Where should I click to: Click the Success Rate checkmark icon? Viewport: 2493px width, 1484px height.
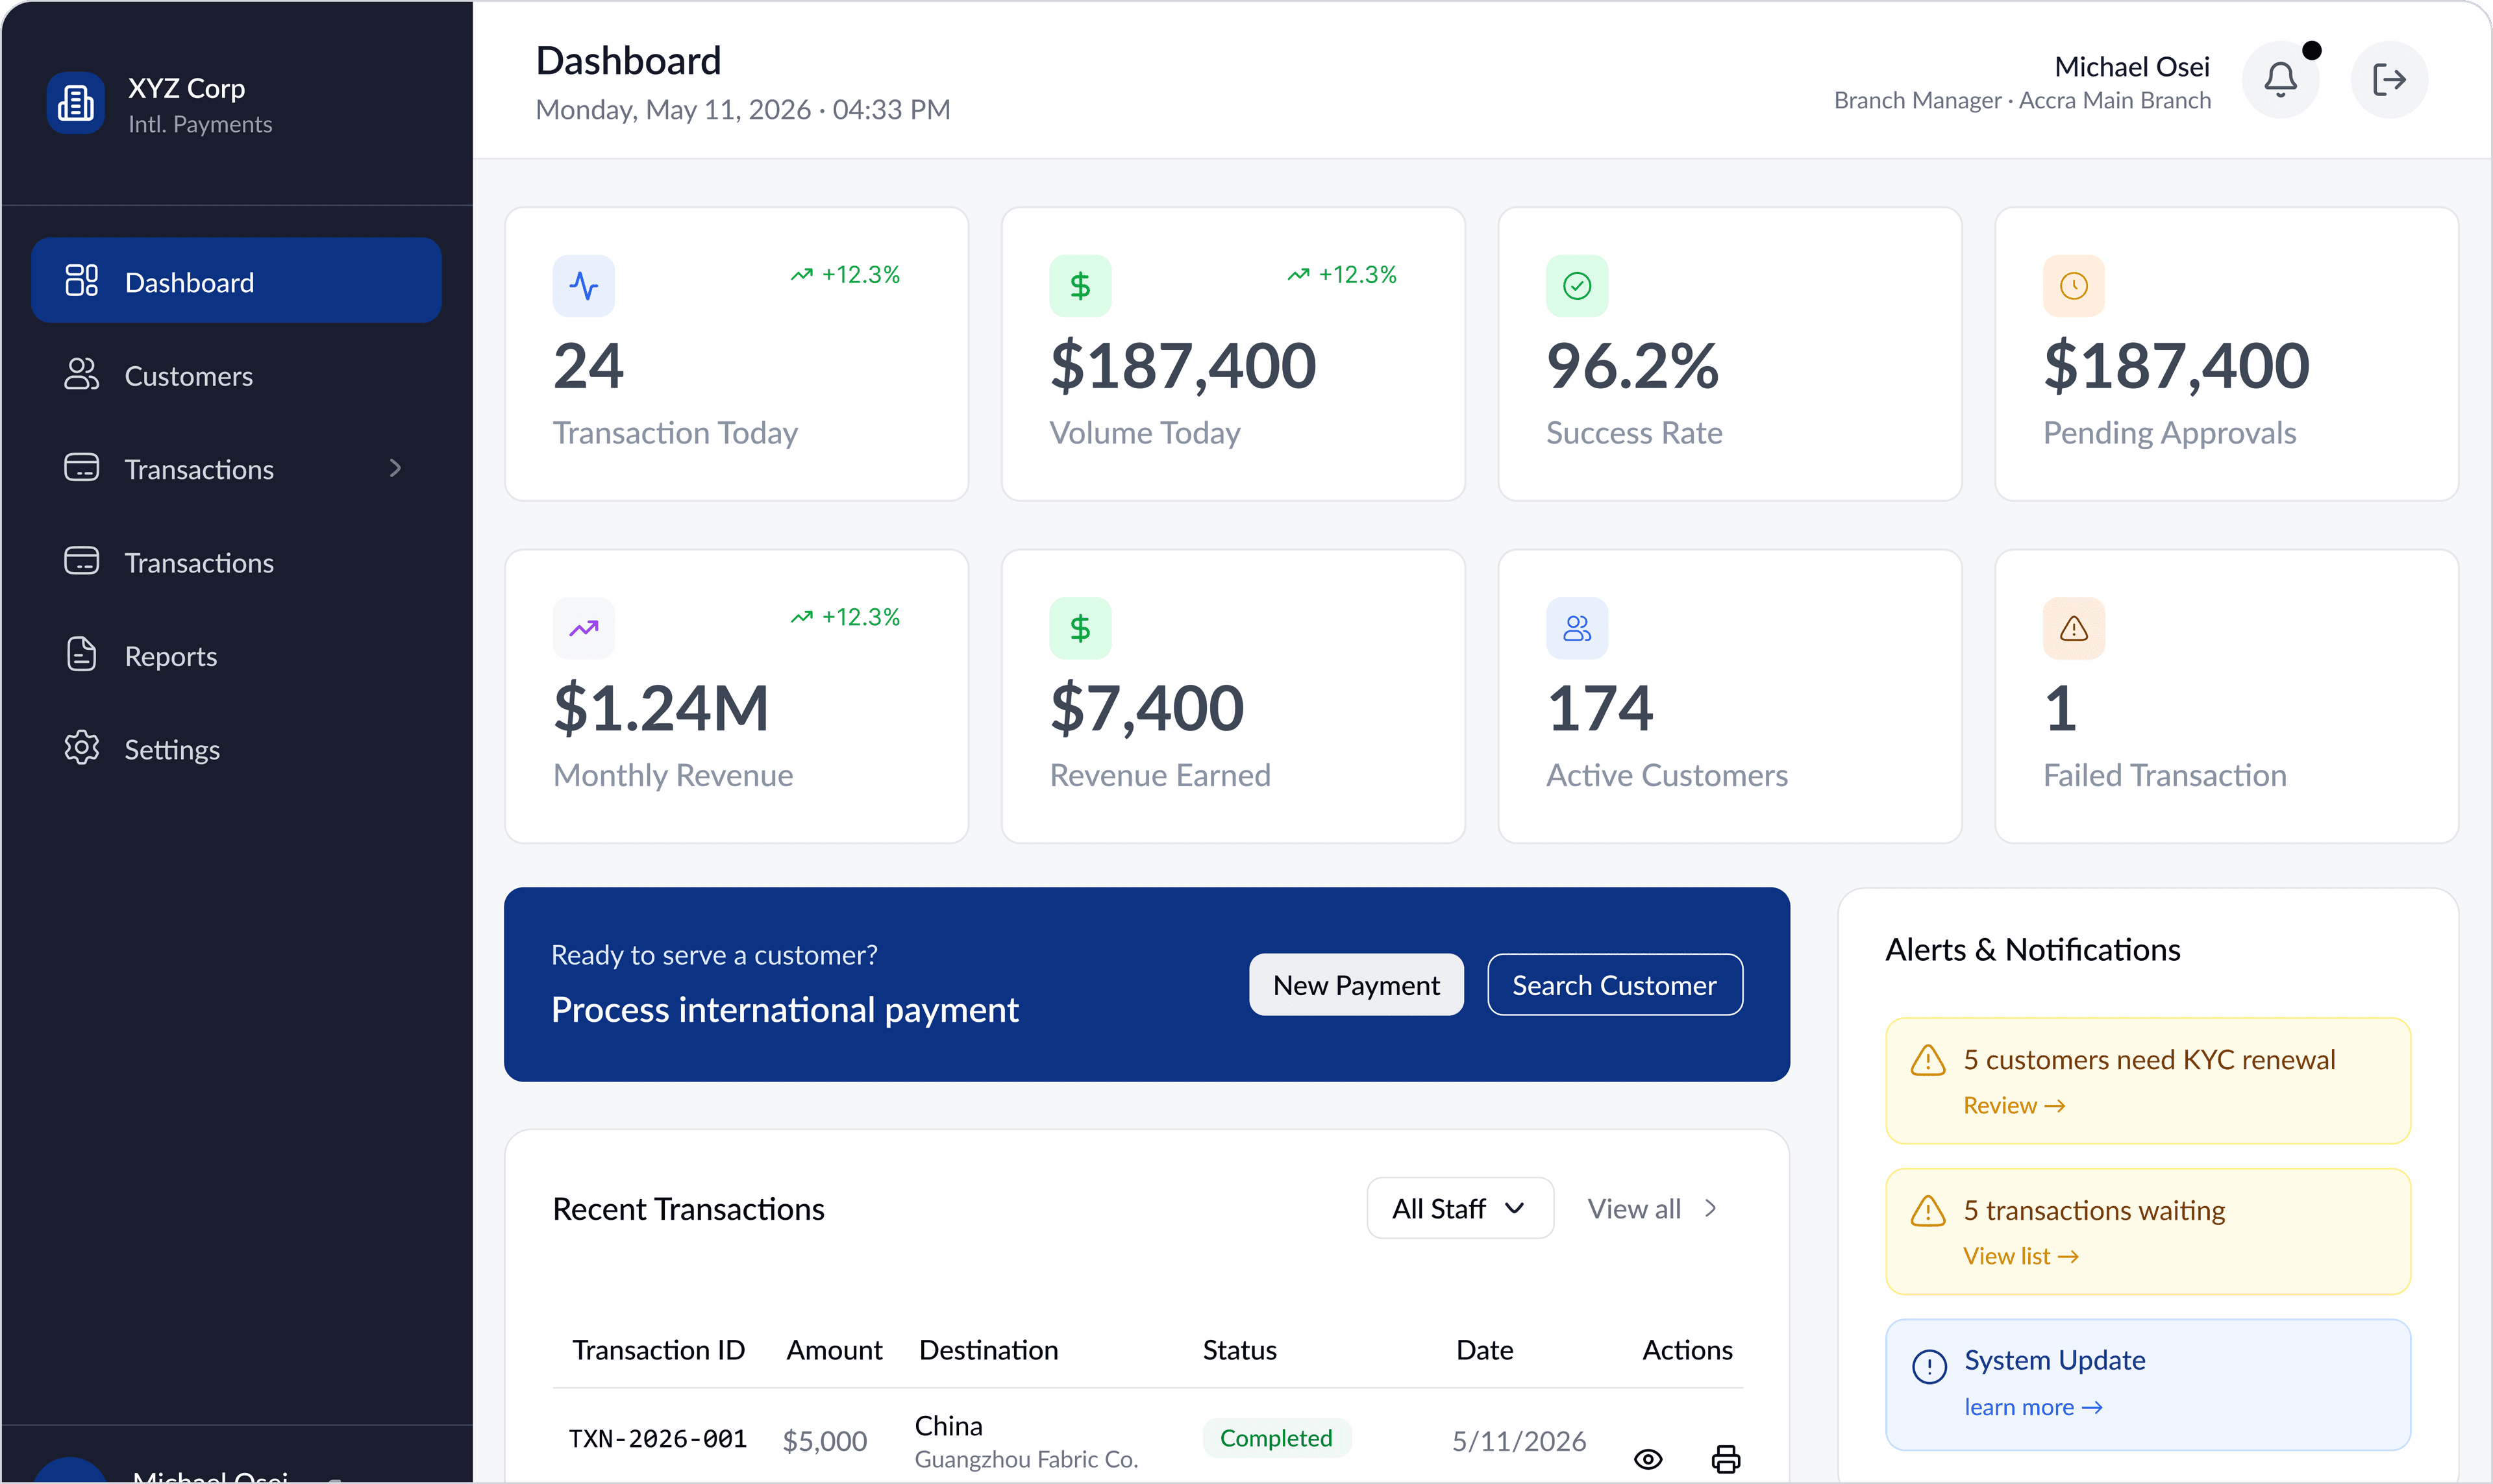point(1577,286)
